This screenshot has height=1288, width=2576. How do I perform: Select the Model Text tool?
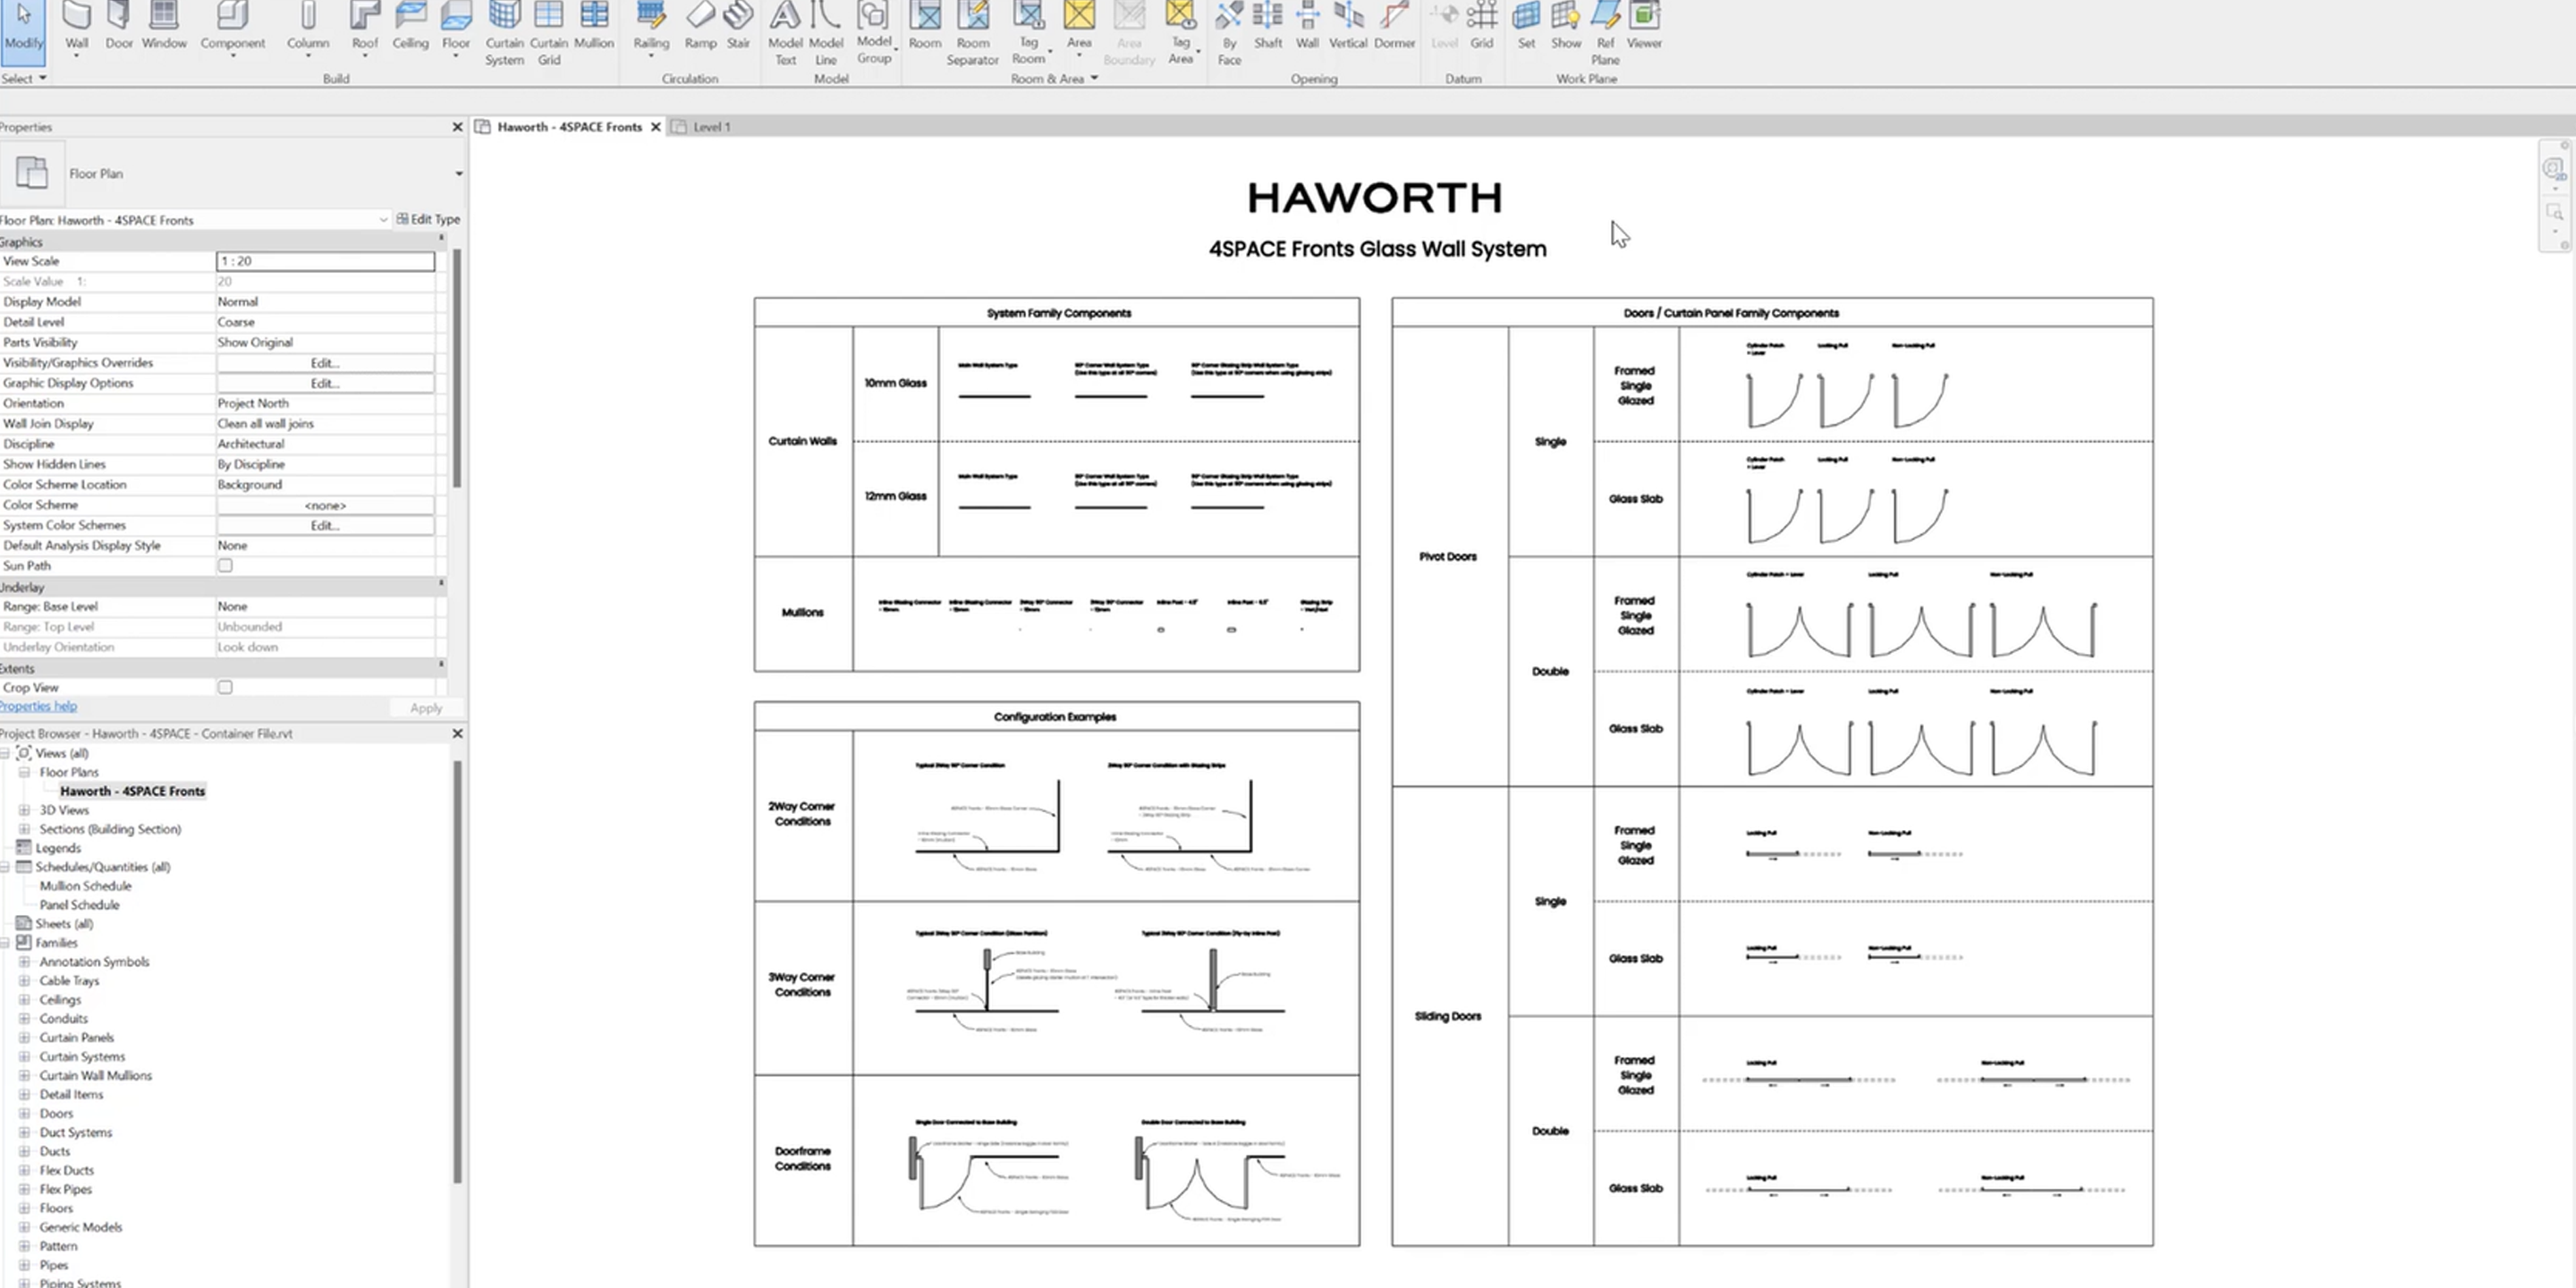785,34
